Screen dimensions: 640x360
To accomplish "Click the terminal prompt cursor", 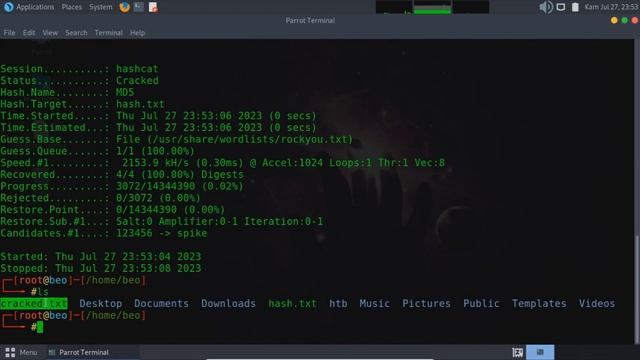I will click(x=40, y=327).
